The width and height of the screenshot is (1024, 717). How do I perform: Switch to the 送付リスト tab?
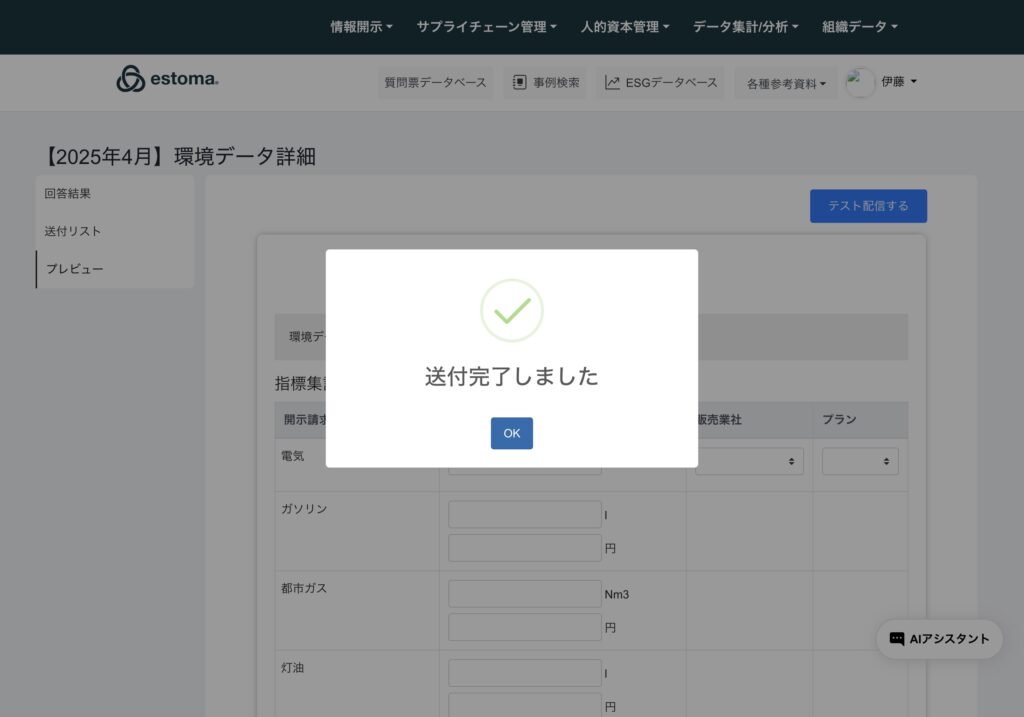pos(73,231)
